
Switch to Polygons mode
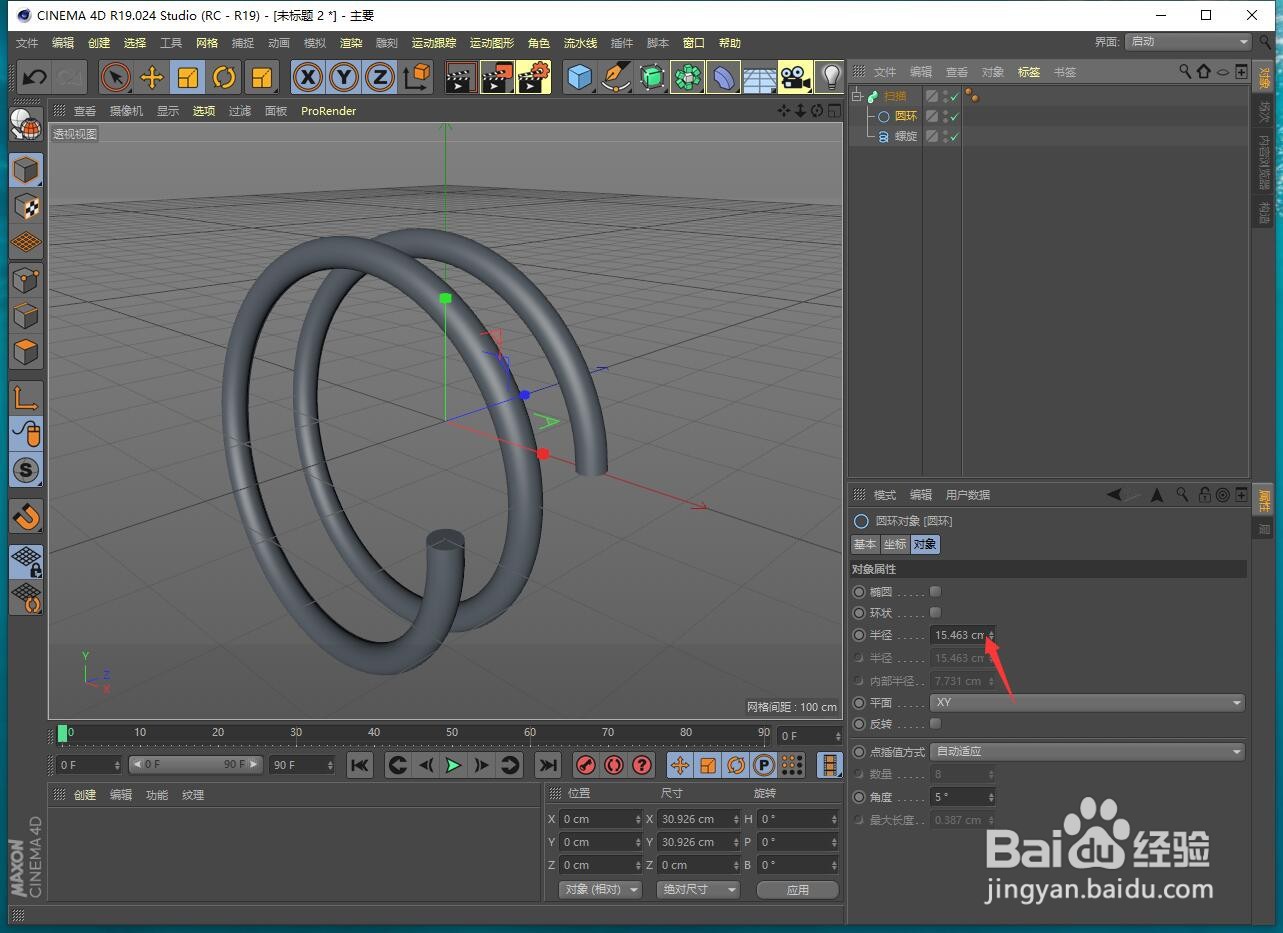[26, 352]
